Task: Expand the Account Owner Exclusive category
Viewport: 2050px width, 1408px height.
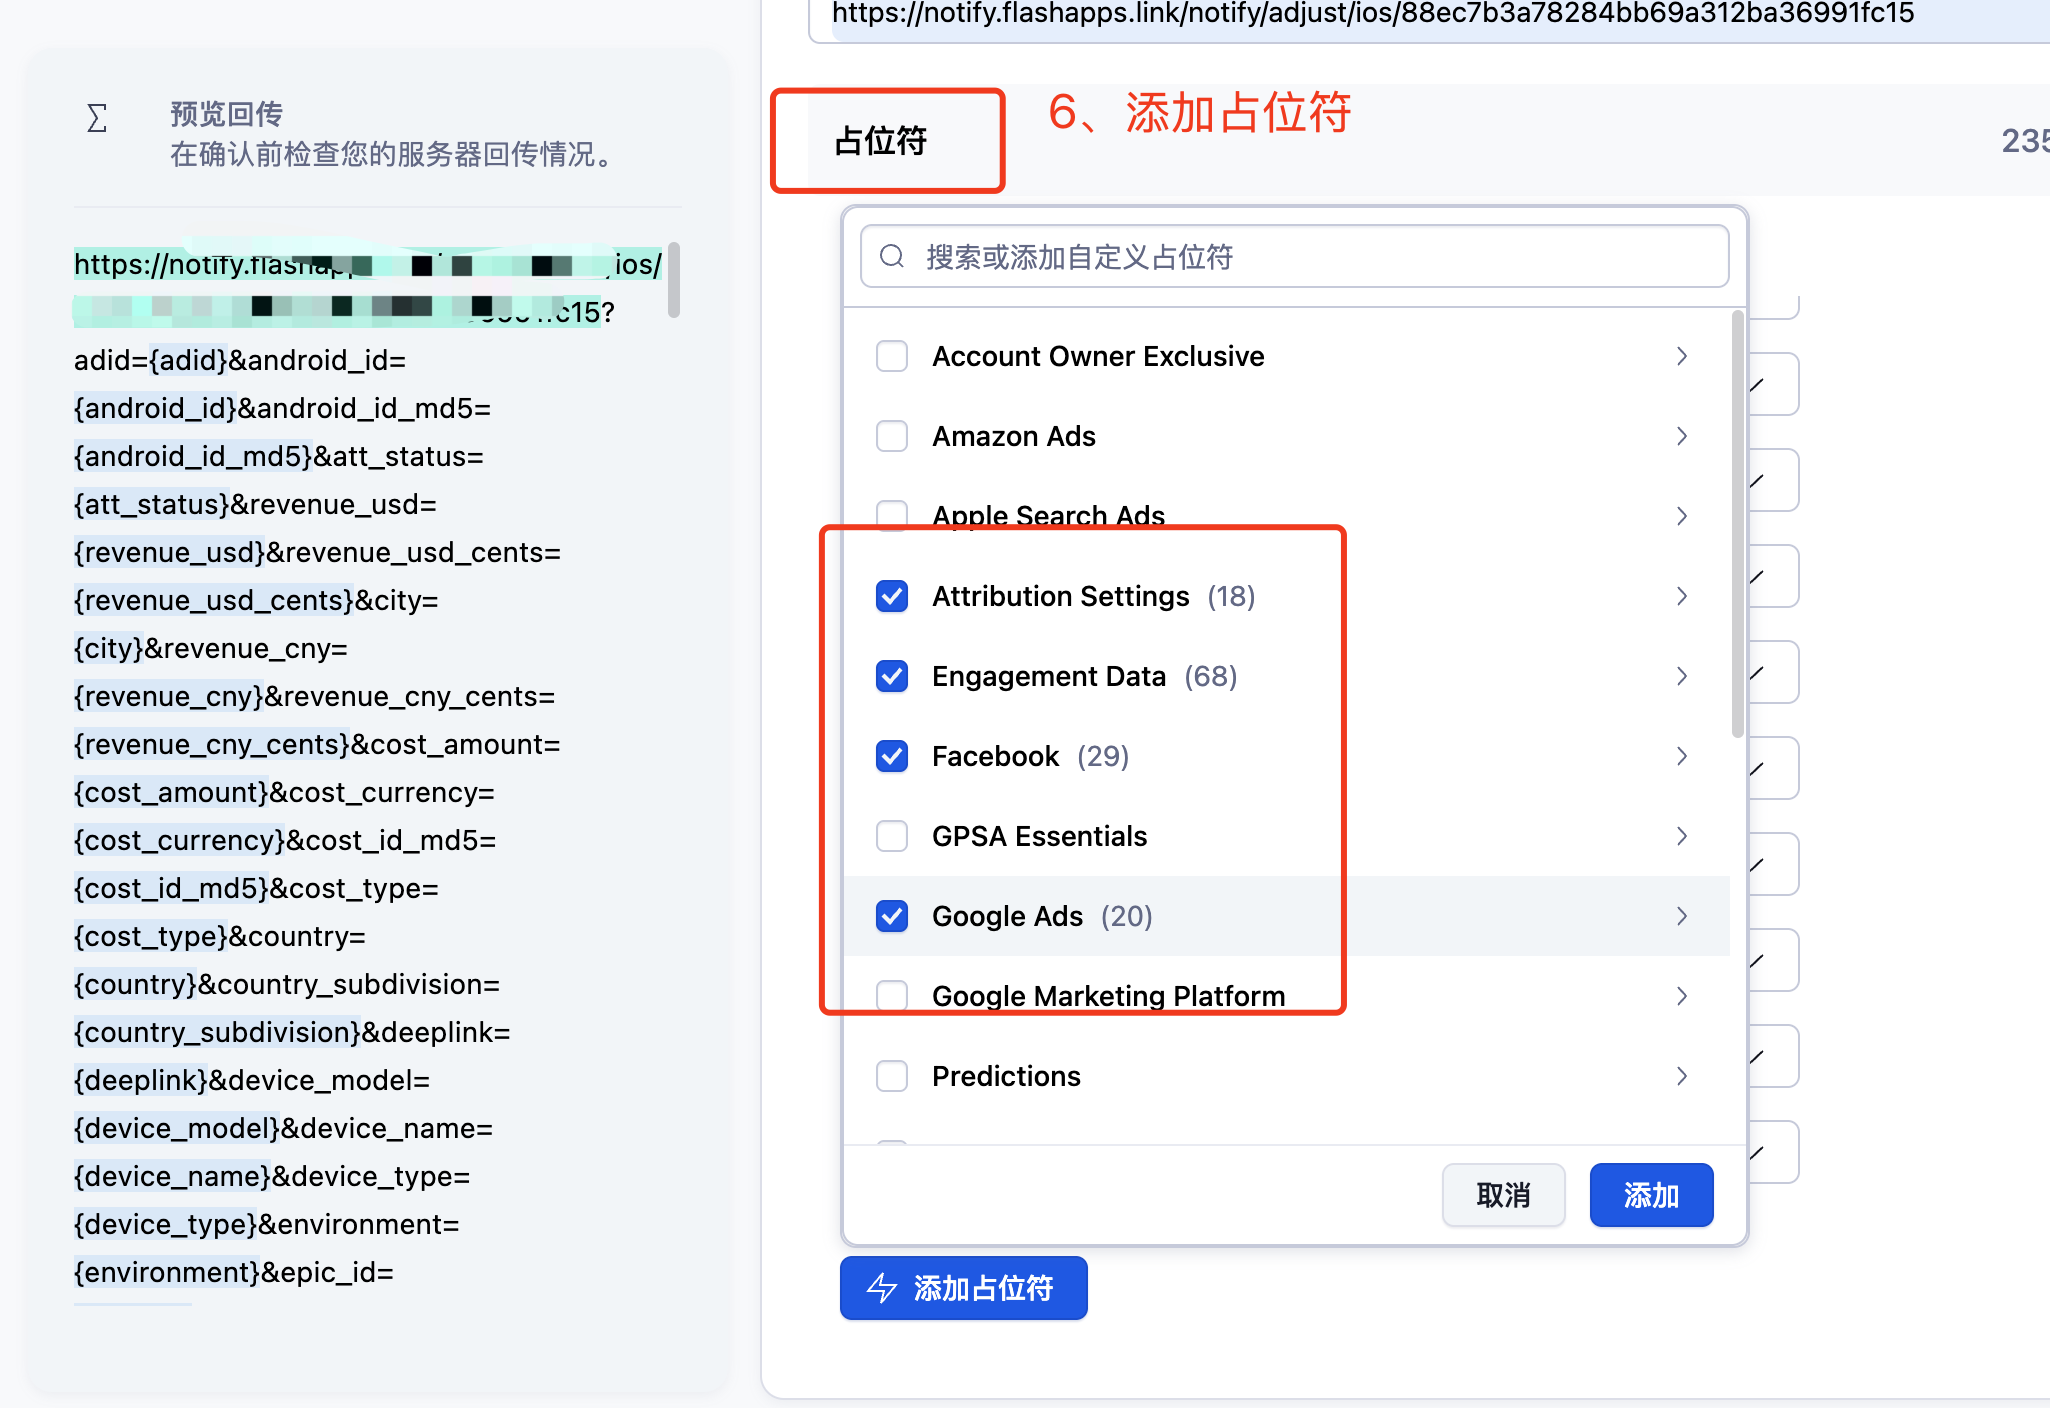Action: (1681, 356)
